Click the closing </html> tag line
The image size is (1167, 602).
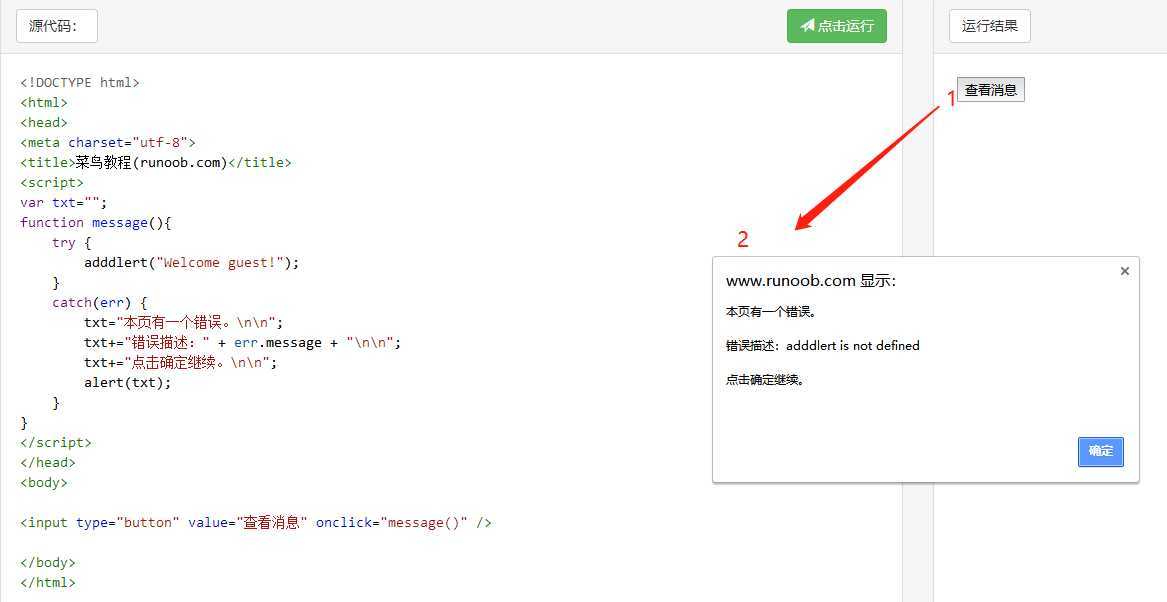[48, 583]
